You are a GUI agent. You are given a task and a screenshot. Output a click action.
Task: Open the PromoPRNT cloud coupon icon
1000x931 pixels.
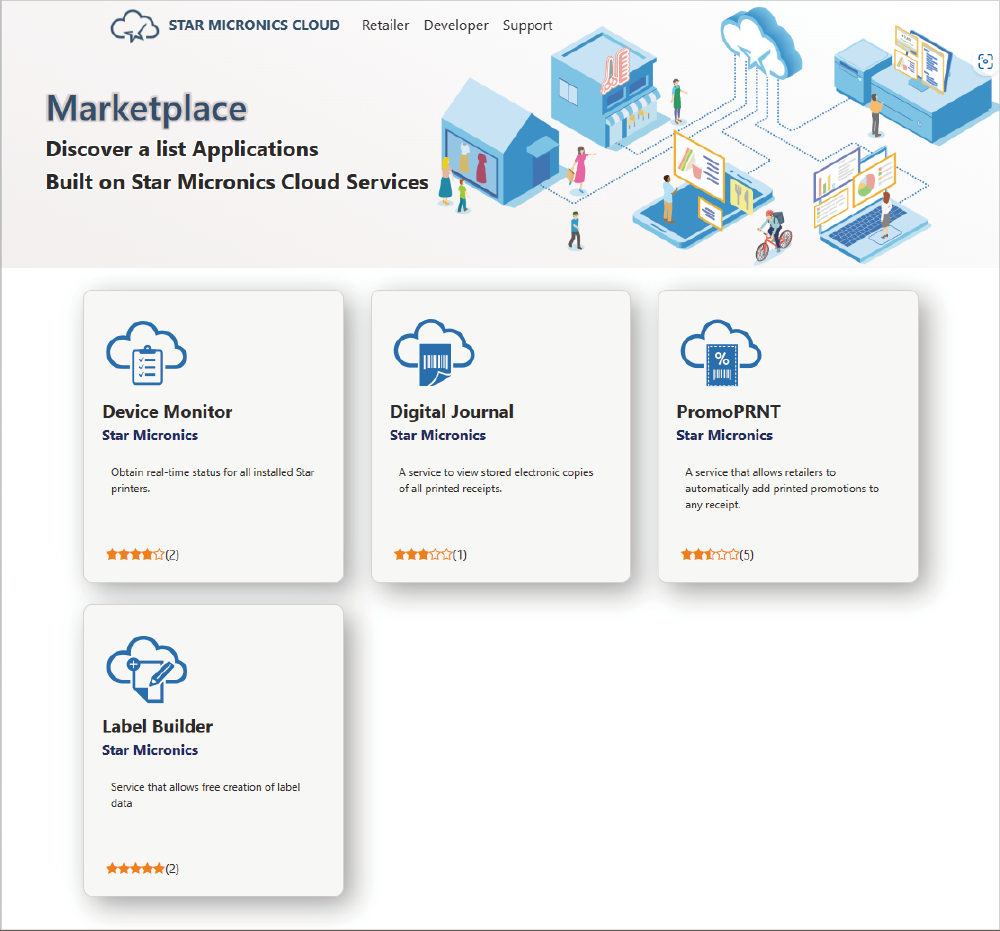(x=721, y=353)
